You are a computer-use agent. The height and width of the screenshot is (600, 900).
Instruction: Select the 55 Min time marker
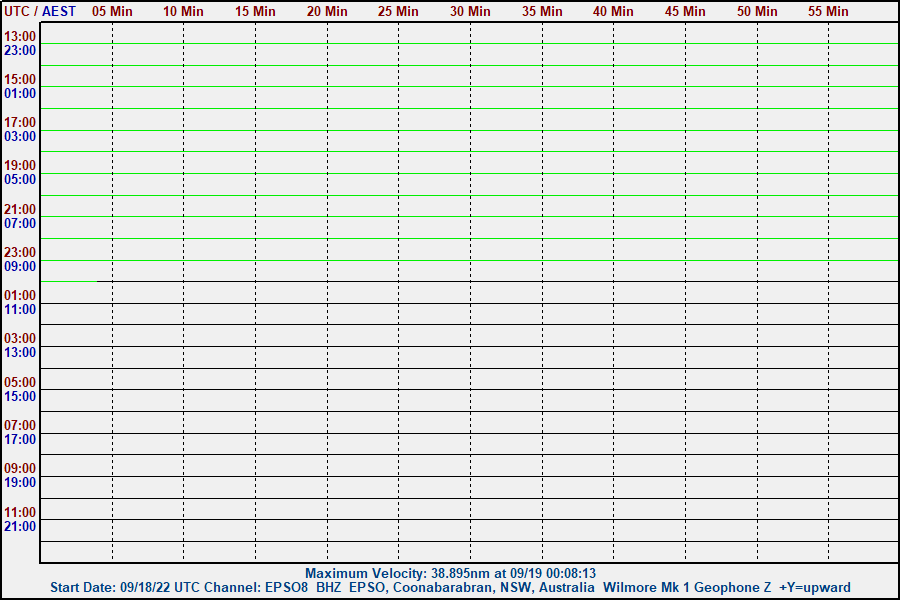pyautogui.click(x=828, y=11)
